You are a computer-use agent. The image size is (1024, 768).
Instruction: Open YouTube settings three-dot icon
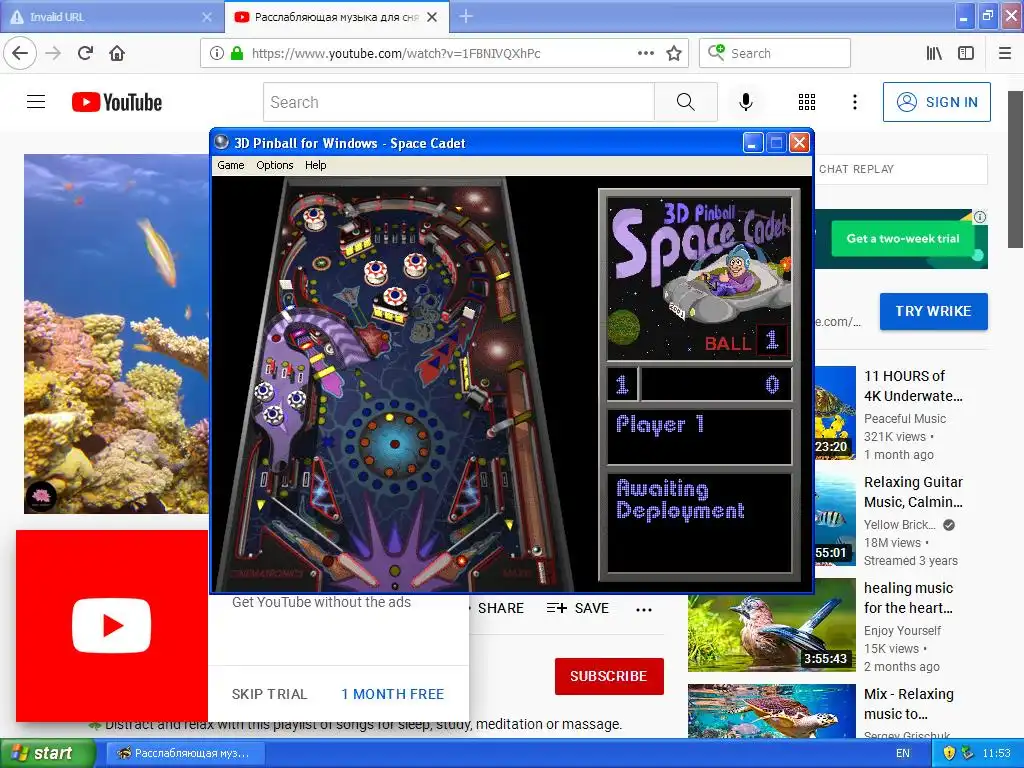[855, 102]
